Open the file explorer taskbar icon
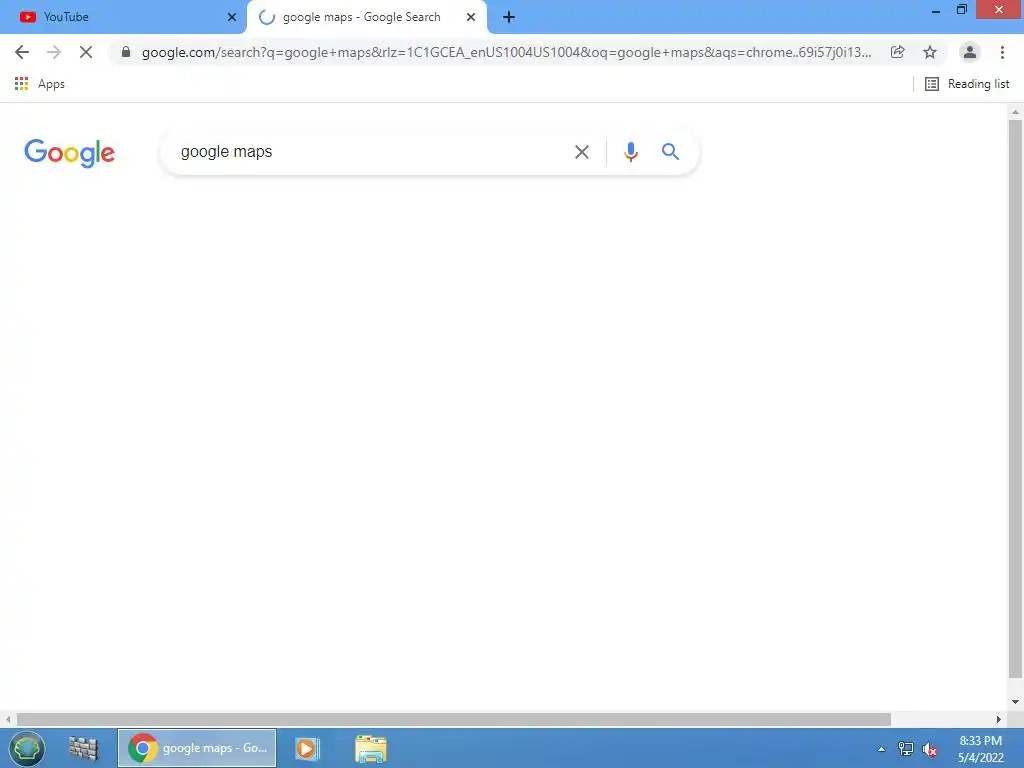Viewport: 1024px width, 768px height. pos(370,748)
